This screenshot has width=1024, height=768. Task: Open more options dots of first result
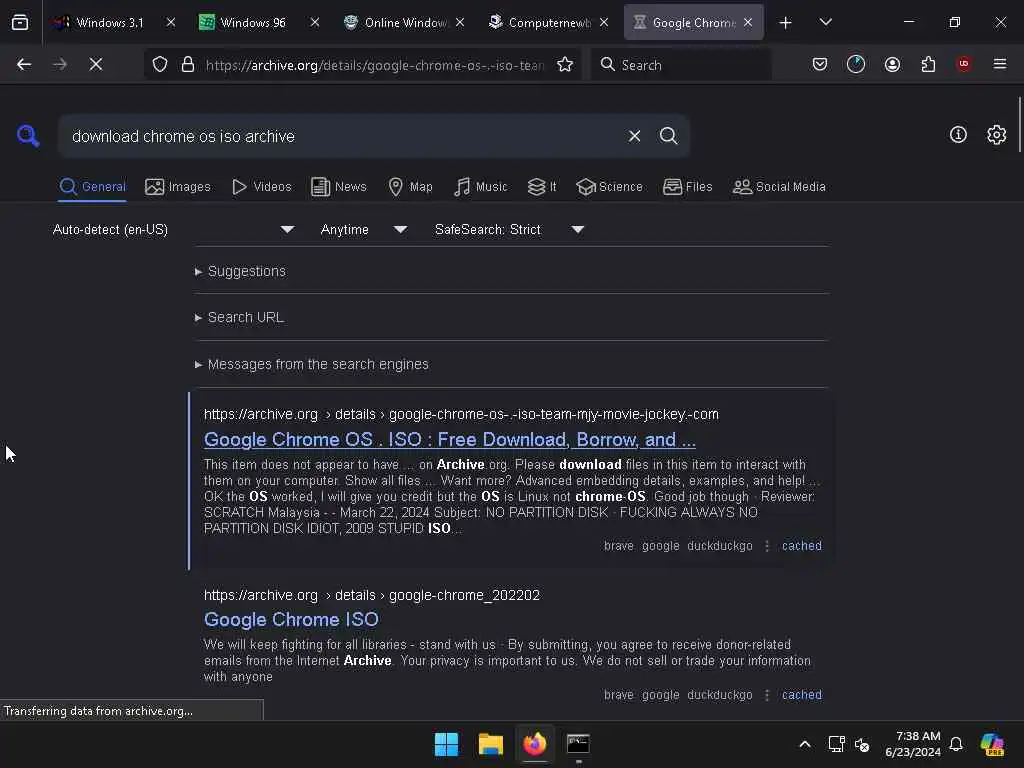[x=767, y=546]
